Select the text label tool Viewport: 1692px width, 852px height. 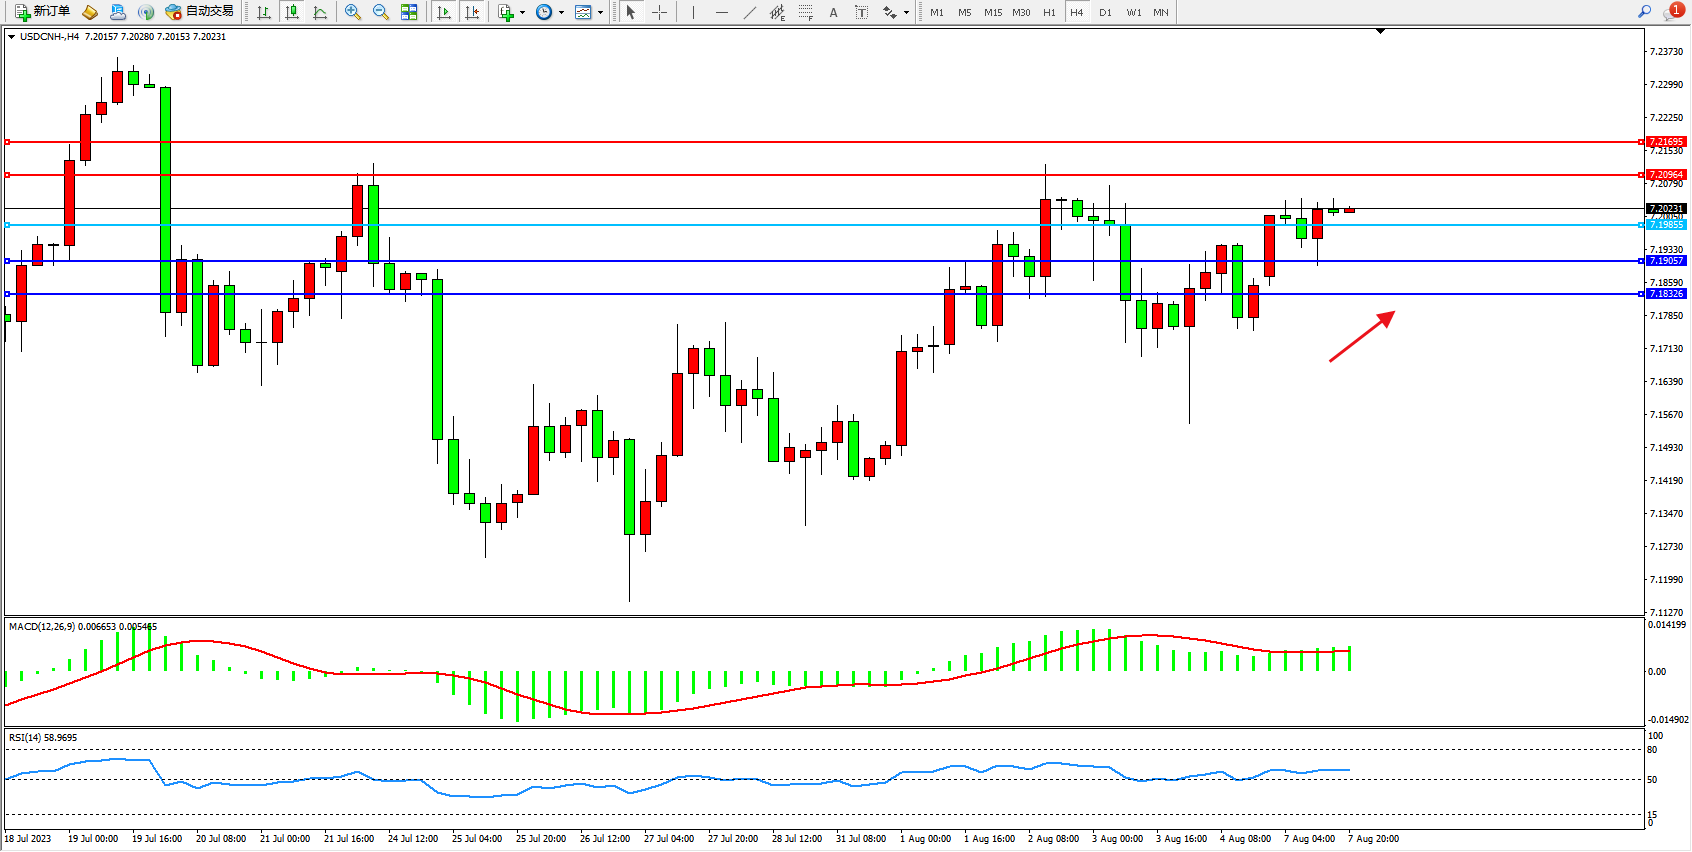833,12
